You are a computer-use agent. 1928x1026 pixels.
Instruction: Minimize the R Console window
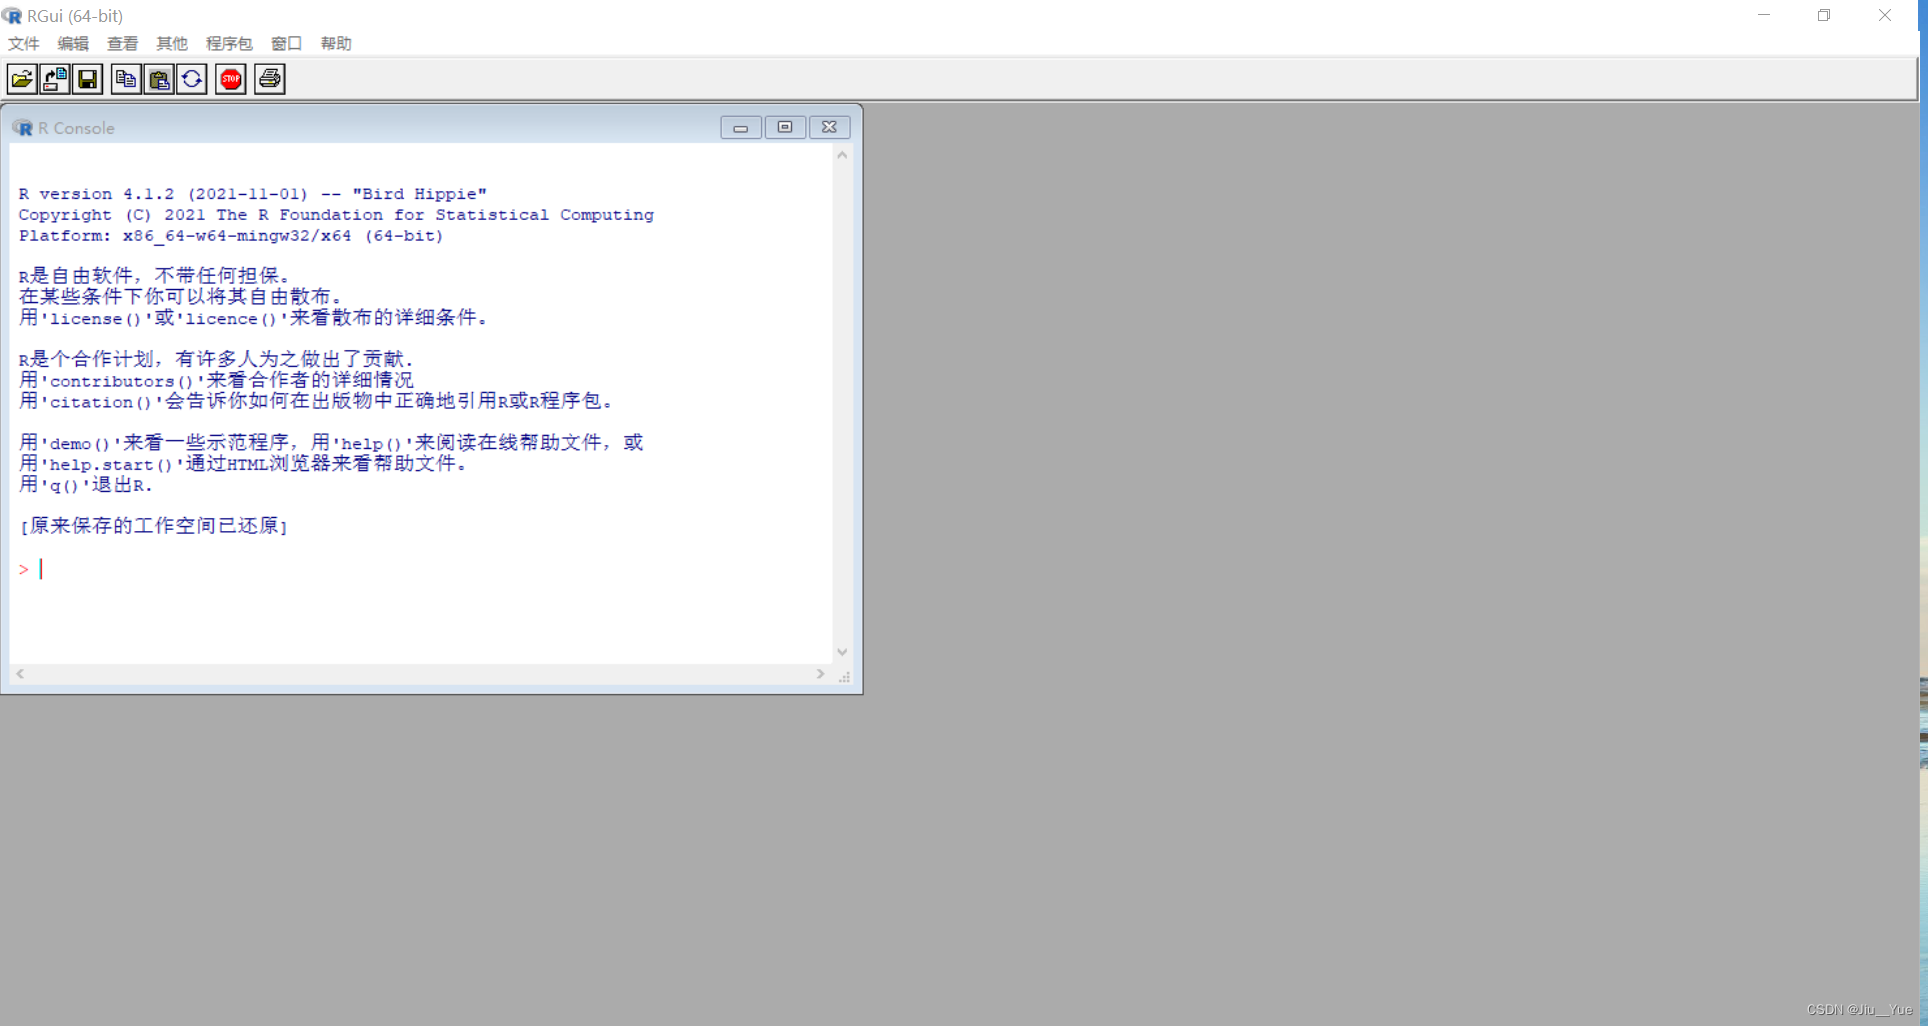[x=741, y=127]
